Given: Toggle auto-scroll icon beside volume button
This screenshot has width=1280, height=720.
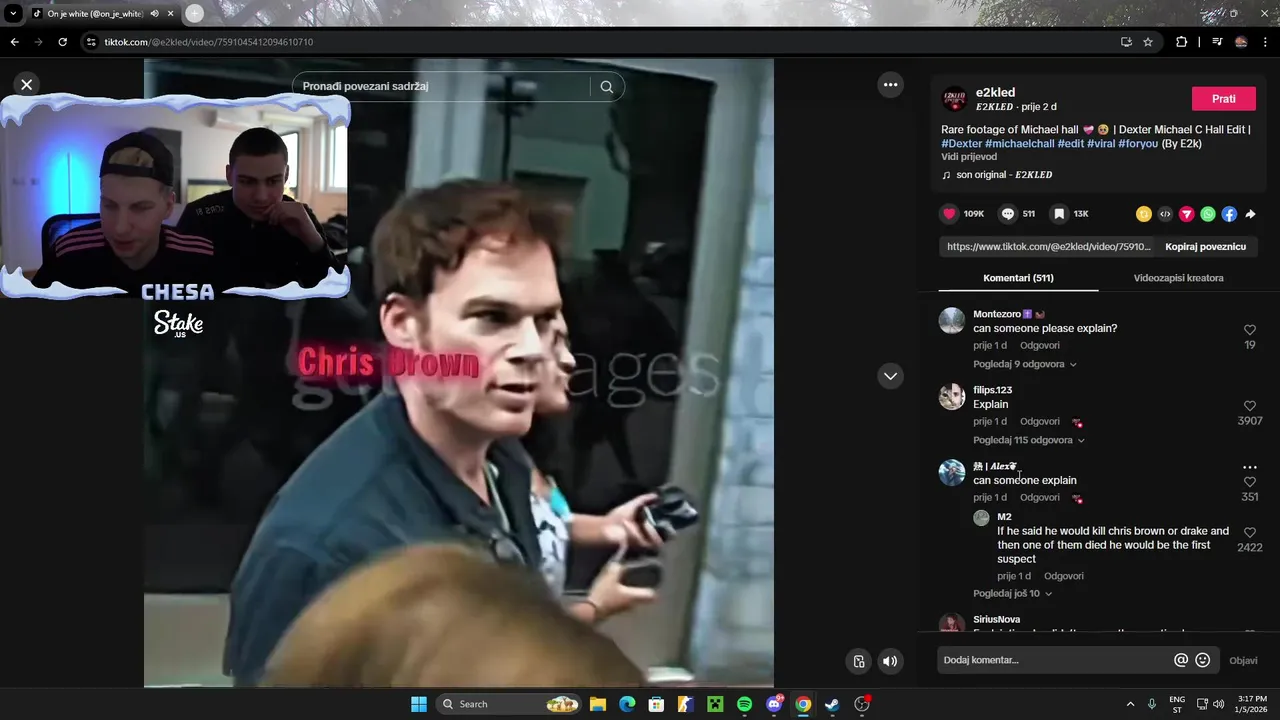Looking at the screenshot, I should coord(858,661).
